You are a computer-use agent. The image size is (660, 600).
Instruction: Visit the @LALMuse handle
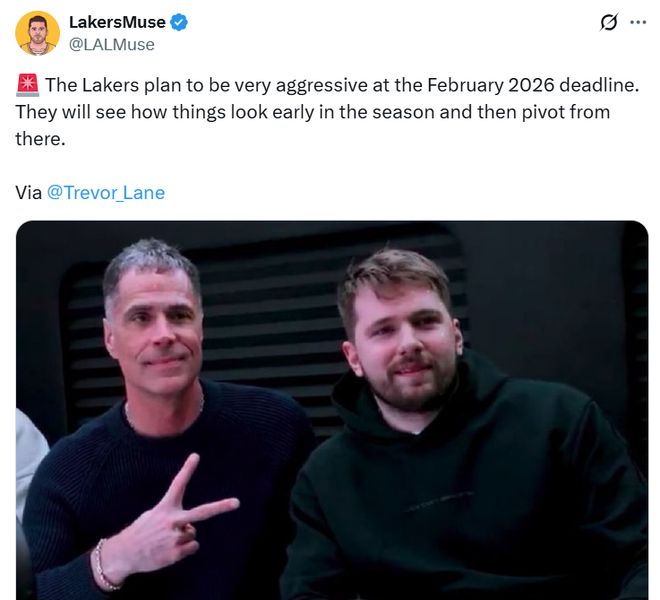pyautogui.click(x=112, y=45)
